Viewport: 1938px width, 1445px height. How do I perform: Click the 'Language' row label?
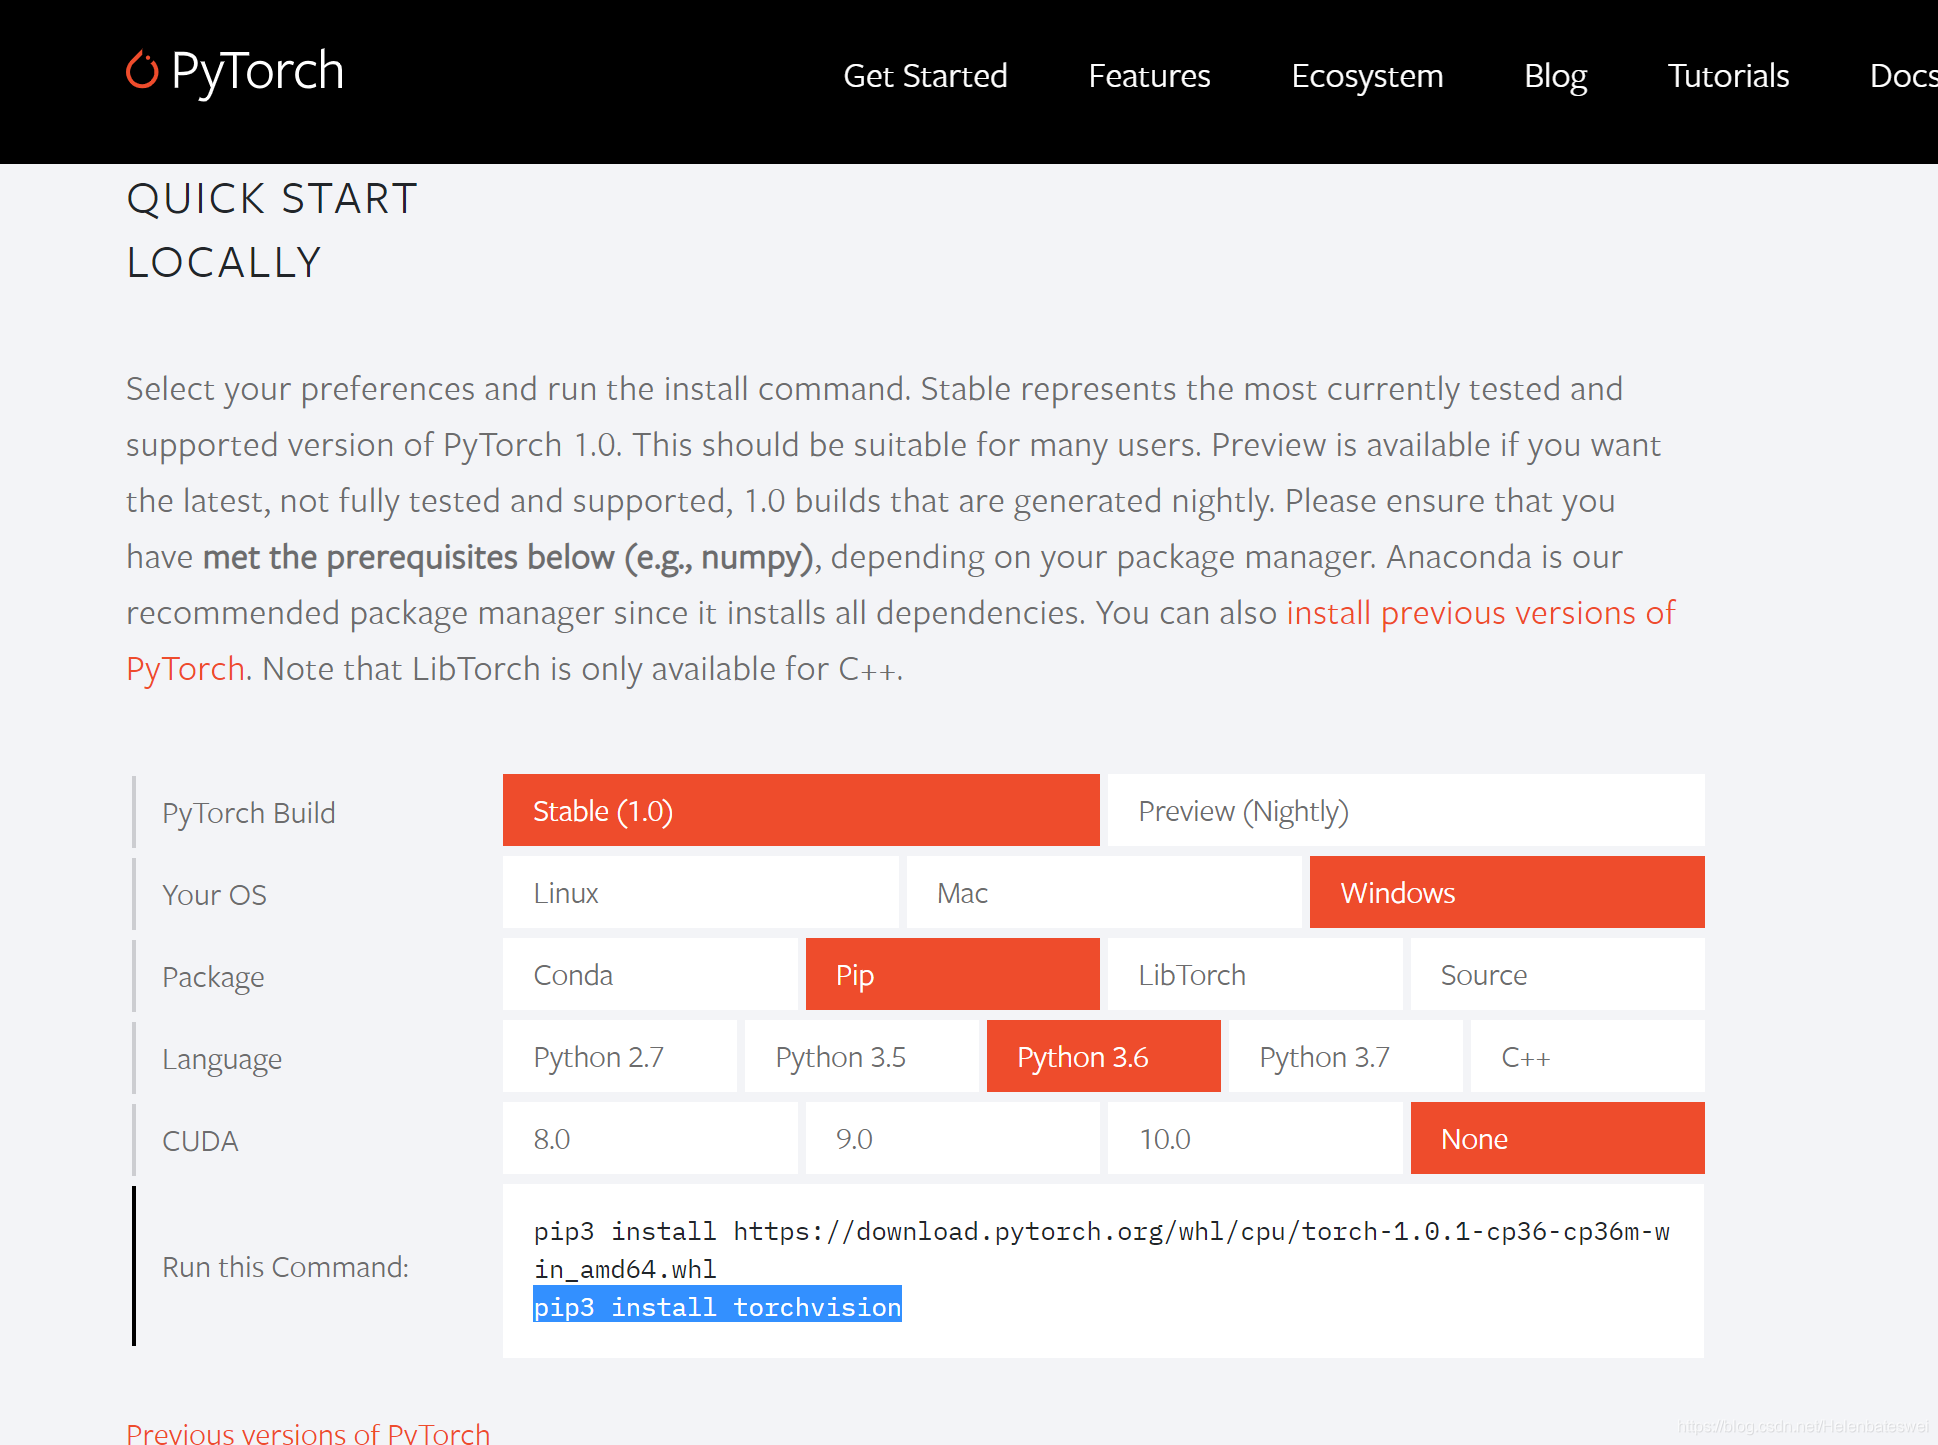tap(222, 1059)
